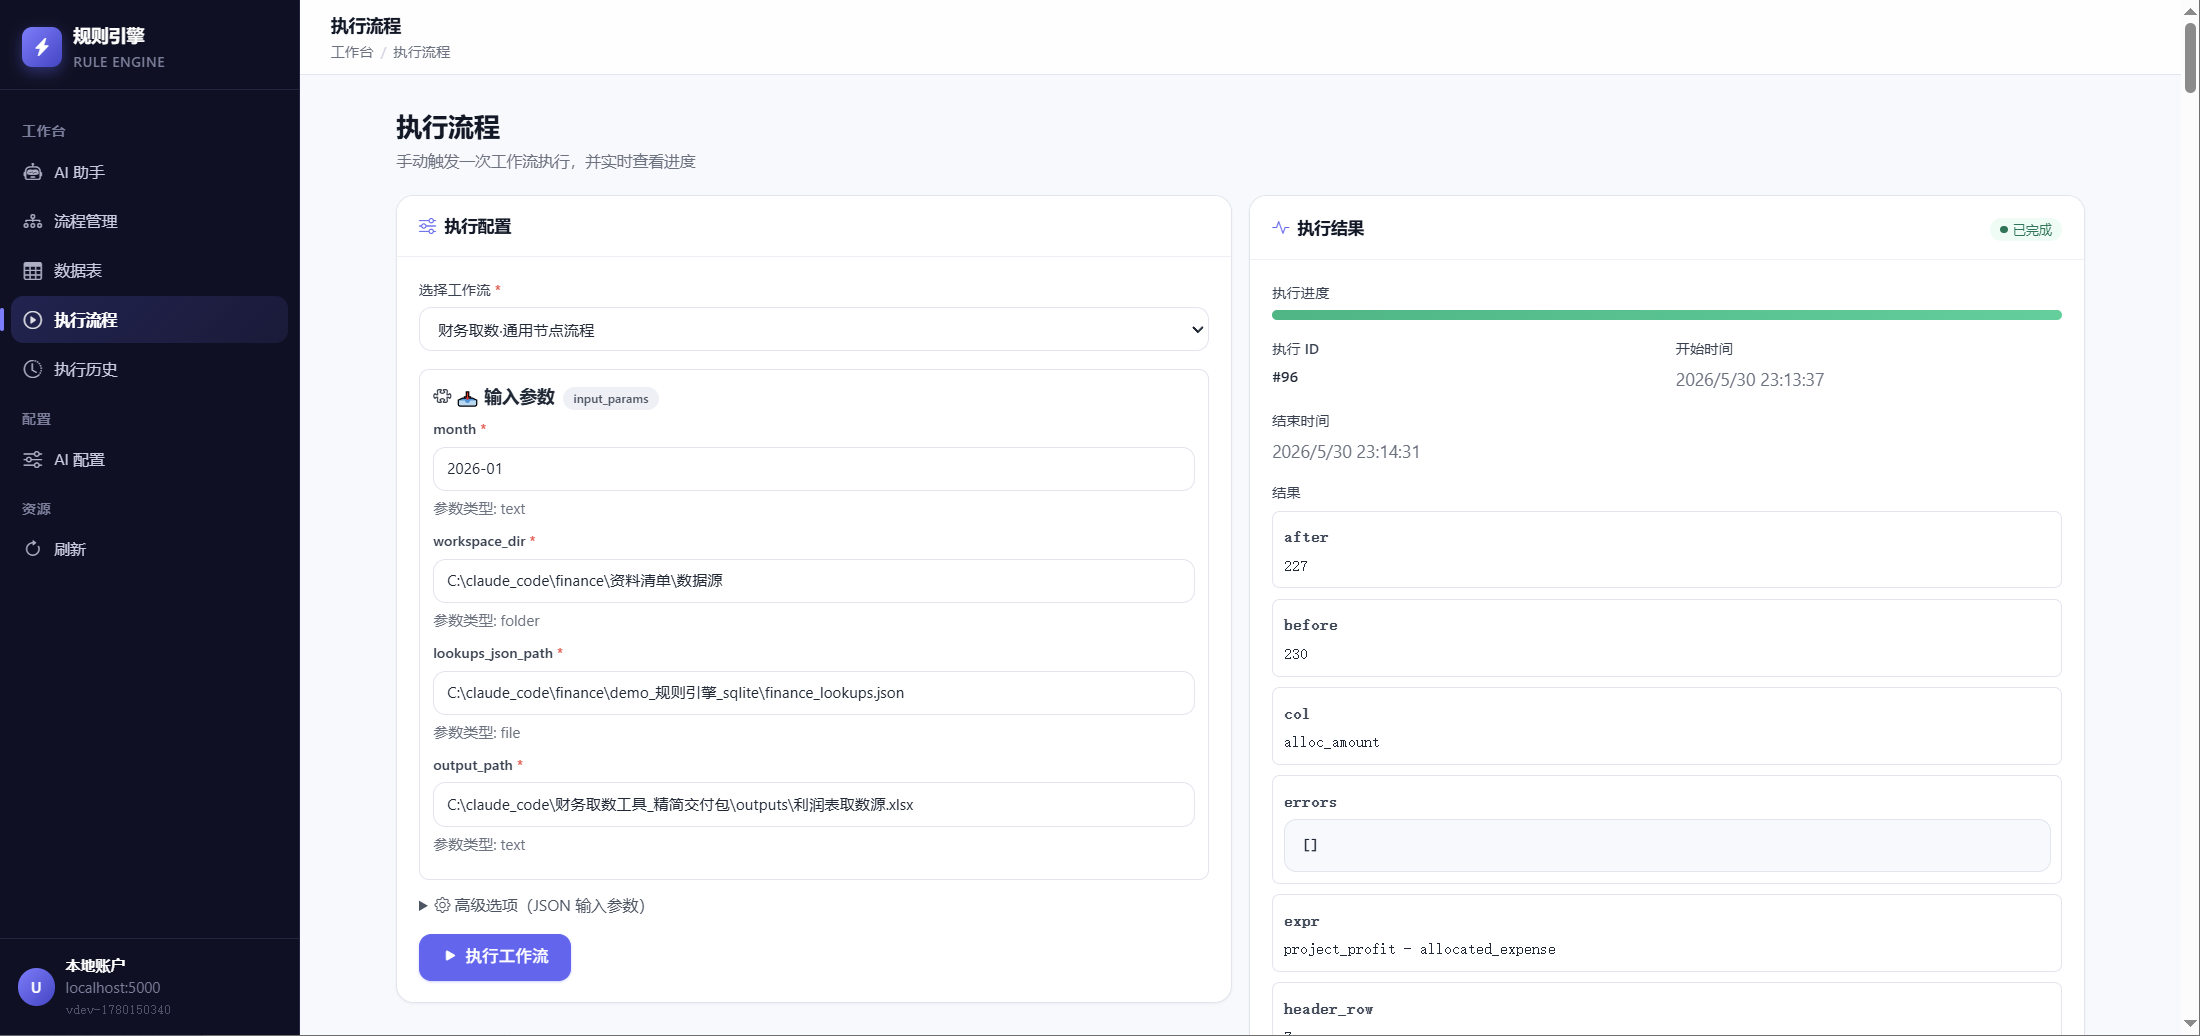
Task: Click the RULE ENGINE subtitle
Action: pyautogui.click(x=119, y=62)
